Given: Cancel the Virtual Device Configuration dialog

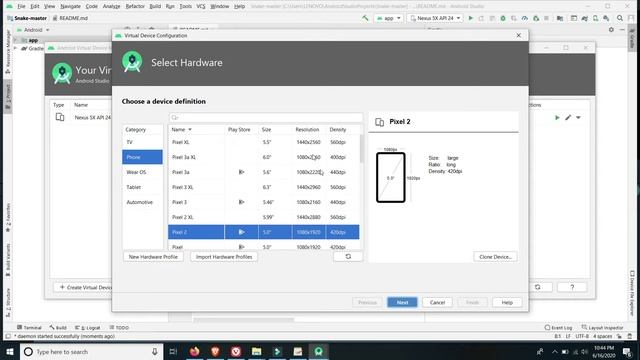Looking at the screenshot, I should [x=437, y=302].
